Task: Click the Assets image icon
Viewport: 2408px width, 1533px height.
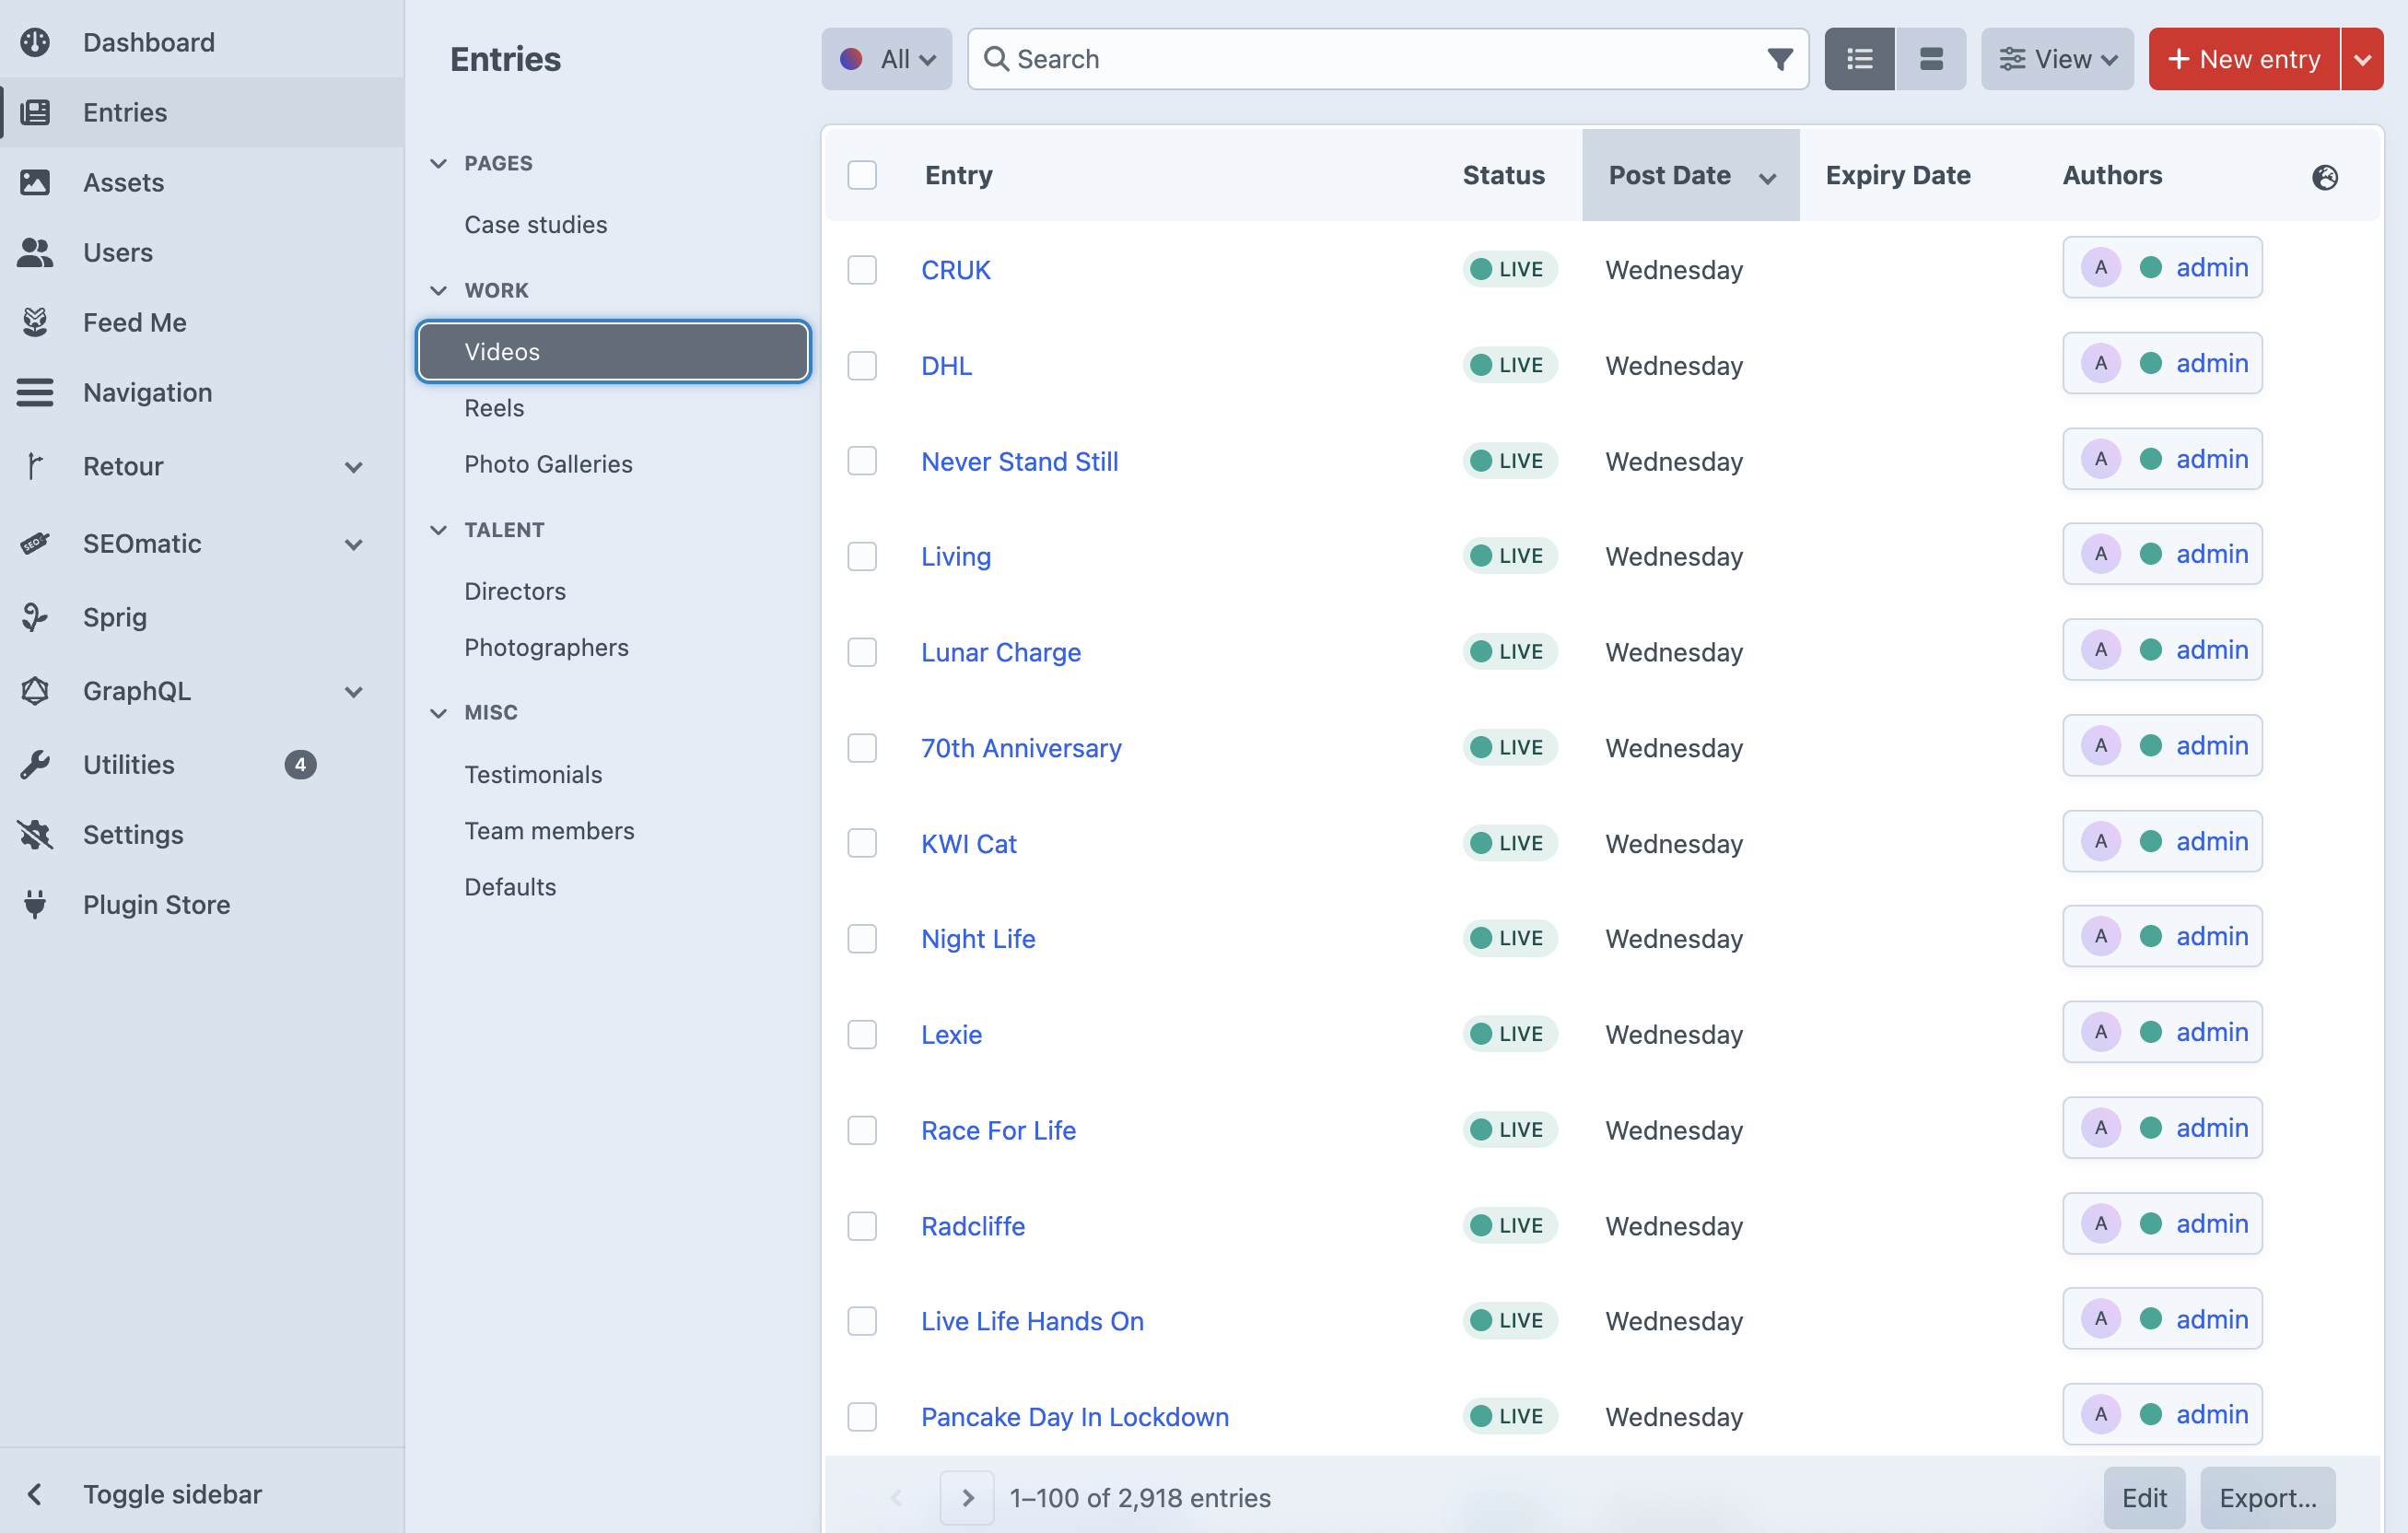Action: 35,182
